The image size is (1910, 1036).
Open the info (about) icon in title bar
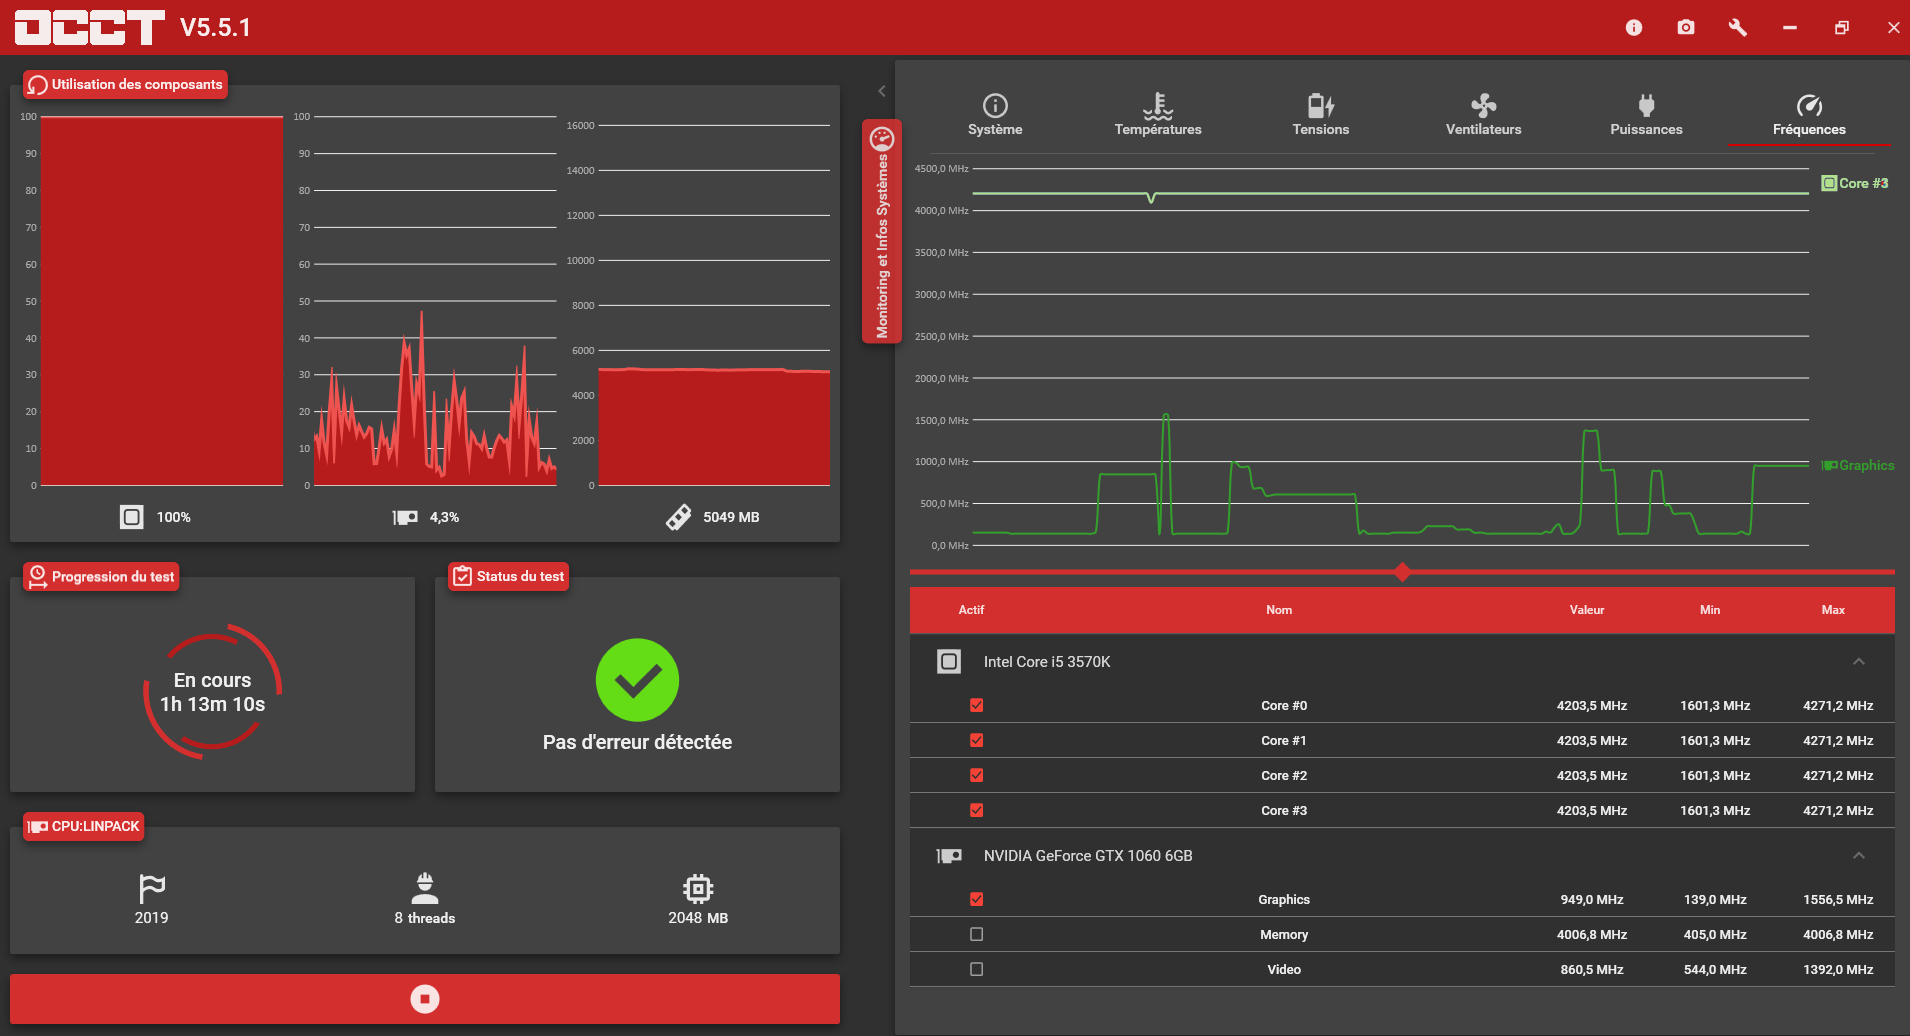[1634, 28]
